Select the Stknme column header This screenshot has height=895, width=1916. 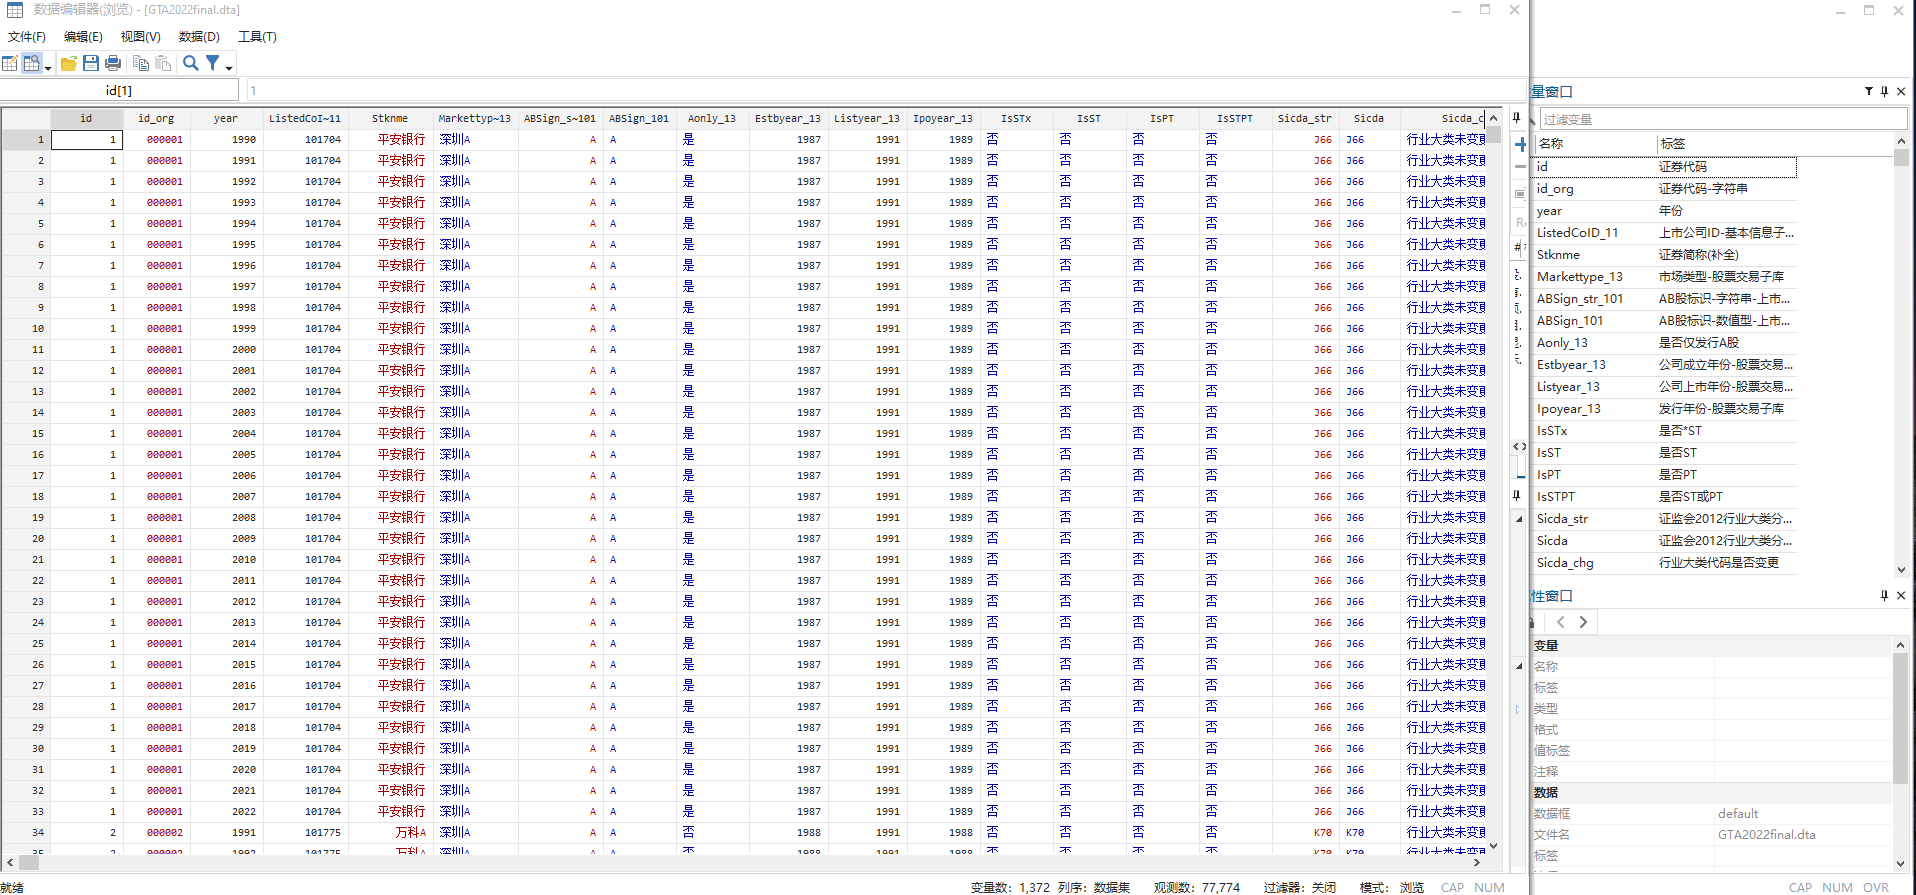click(390, 118)
